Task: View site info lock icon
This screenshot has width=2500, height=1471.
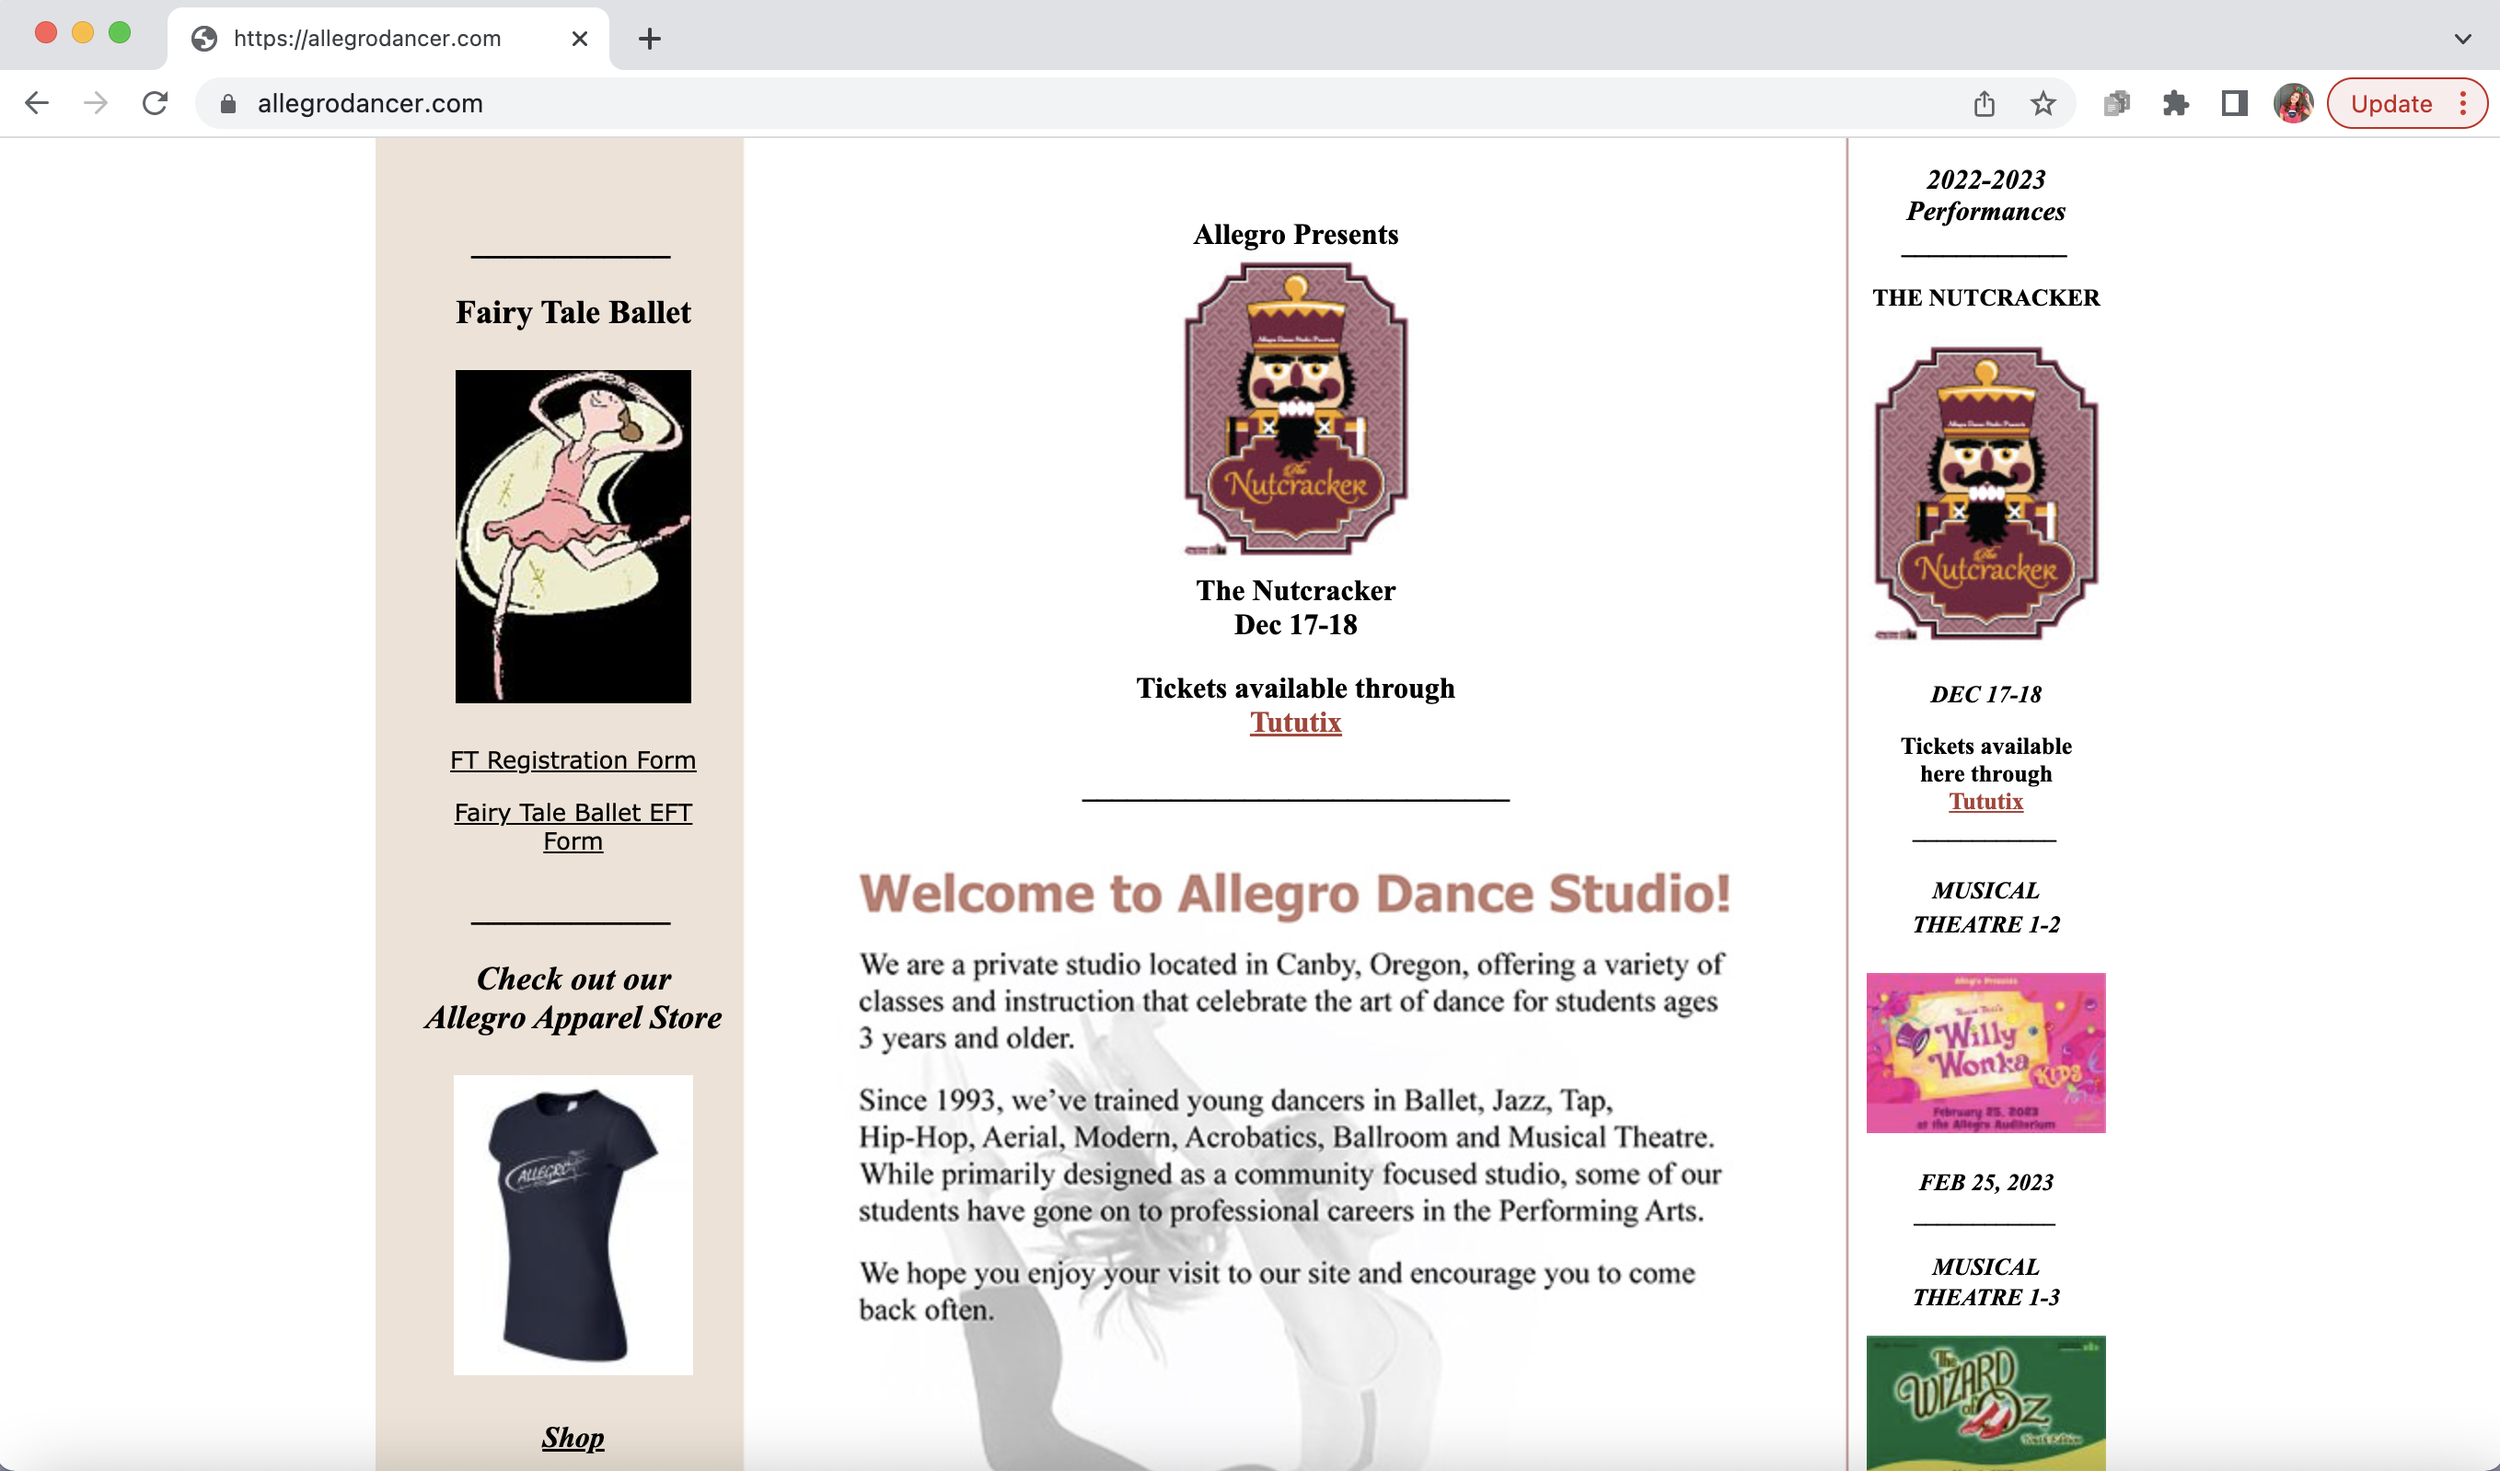Action: 228,104
